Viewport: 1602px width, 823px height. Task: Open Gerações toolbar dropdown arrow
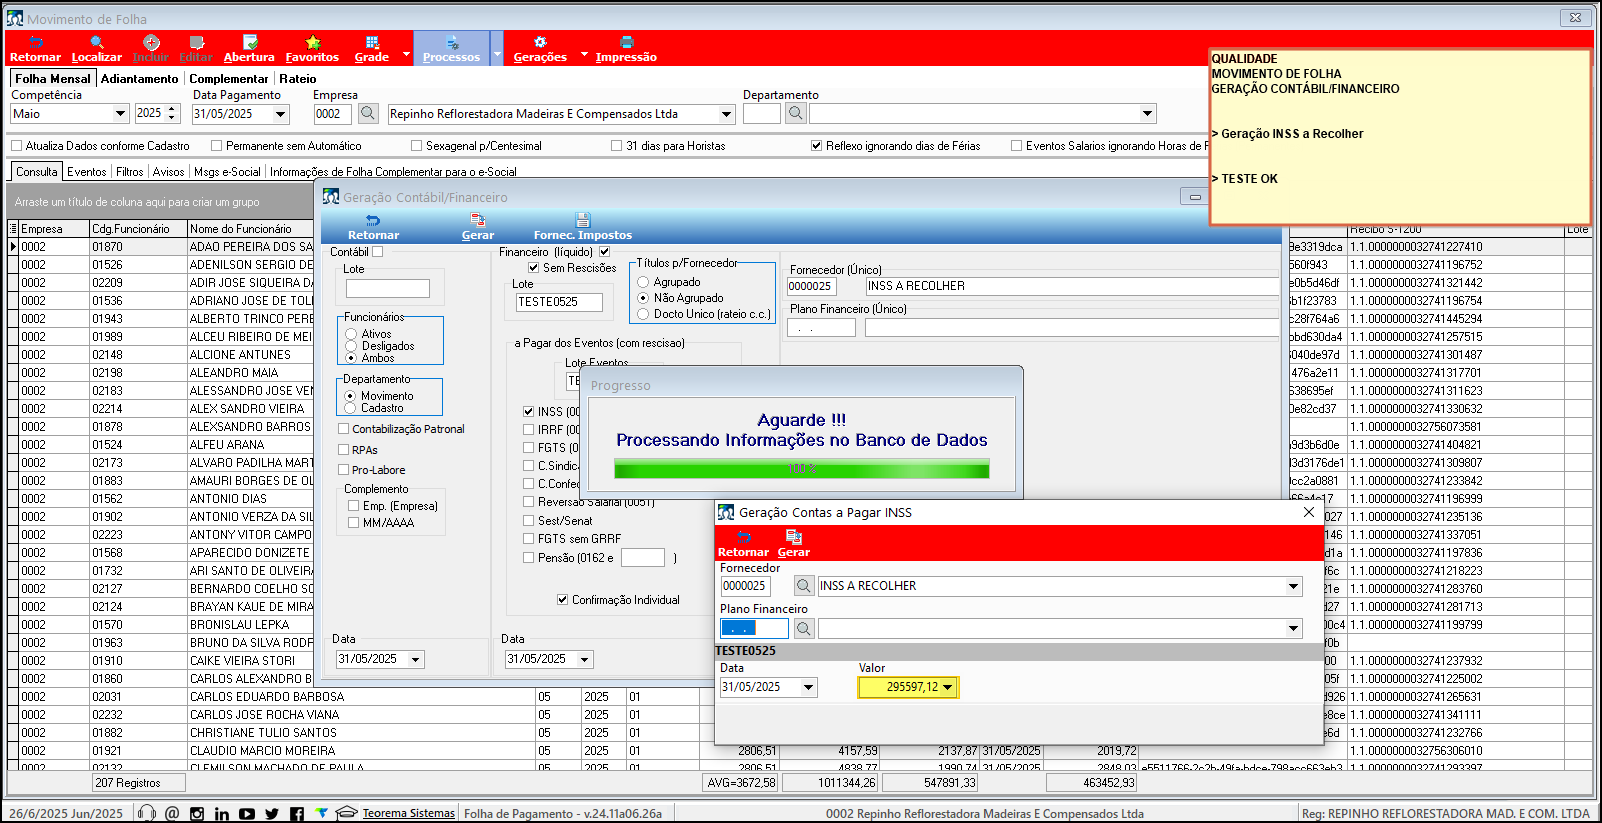[x=584, y=54]
